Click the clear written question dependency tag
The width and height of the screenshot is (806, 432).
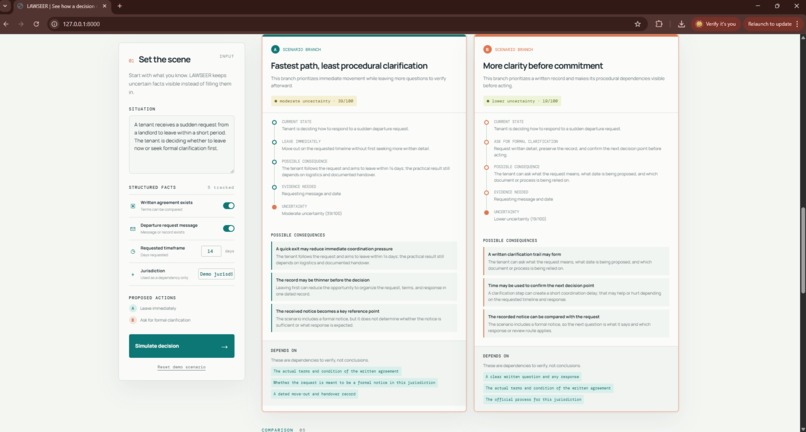click(532, 376)
